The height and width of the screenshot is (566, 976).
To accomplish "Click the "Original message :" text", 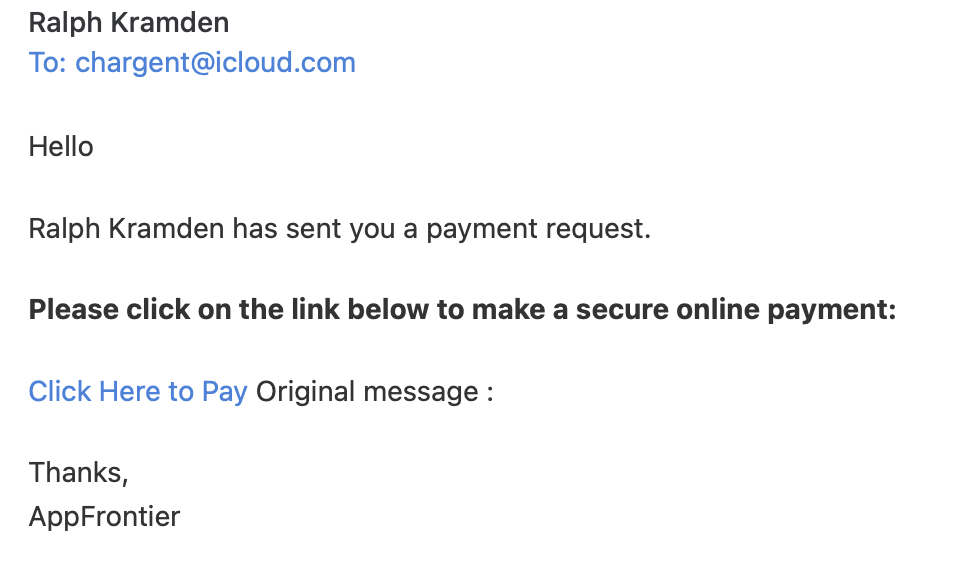I will click(375, 391).
